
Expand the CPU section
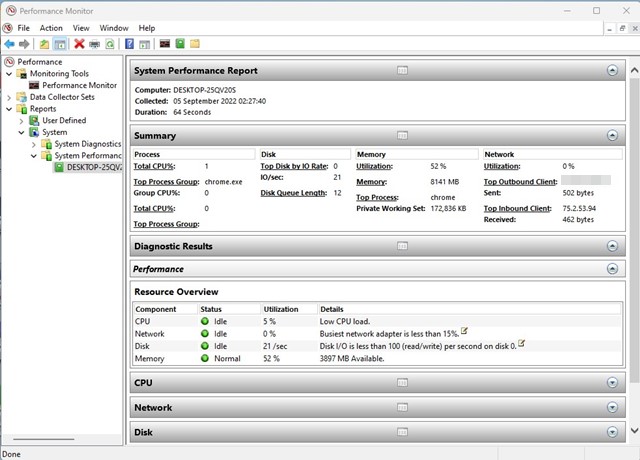tap(612, 382)
